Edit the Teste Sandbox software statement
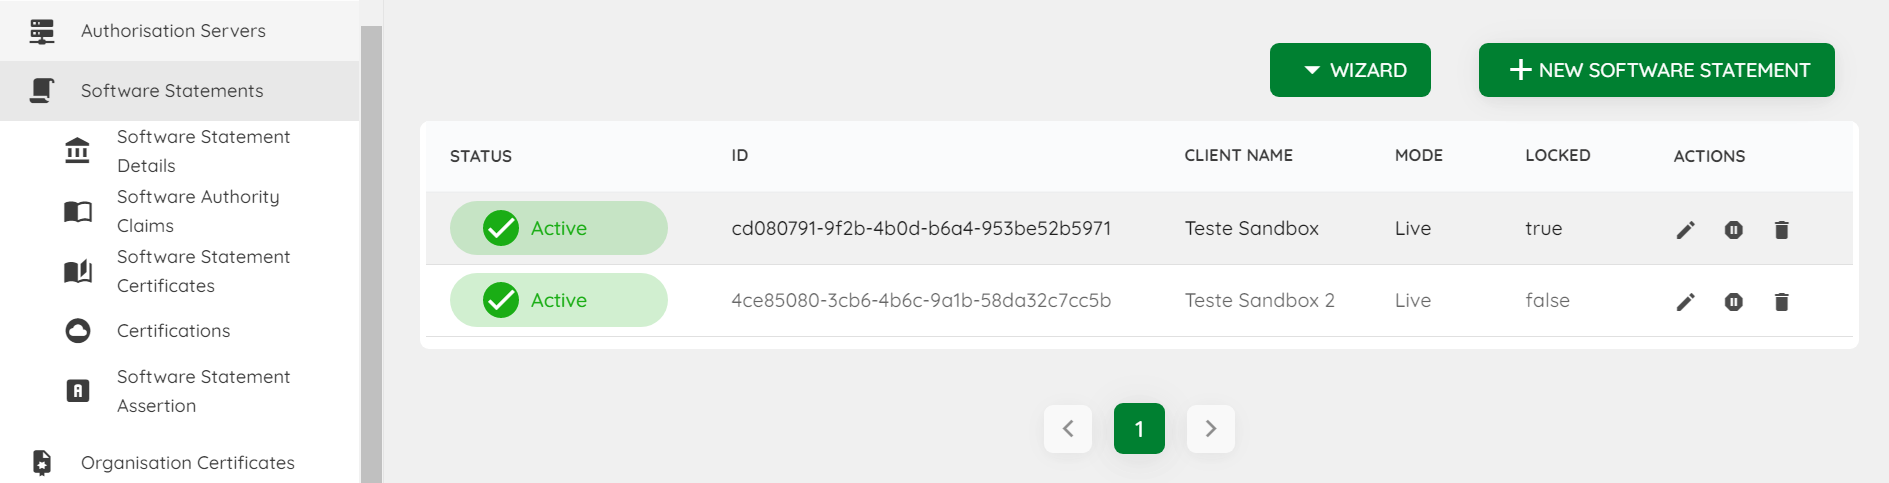The height and width of the screenshot is (483, 1889). tap(1685, 230)
